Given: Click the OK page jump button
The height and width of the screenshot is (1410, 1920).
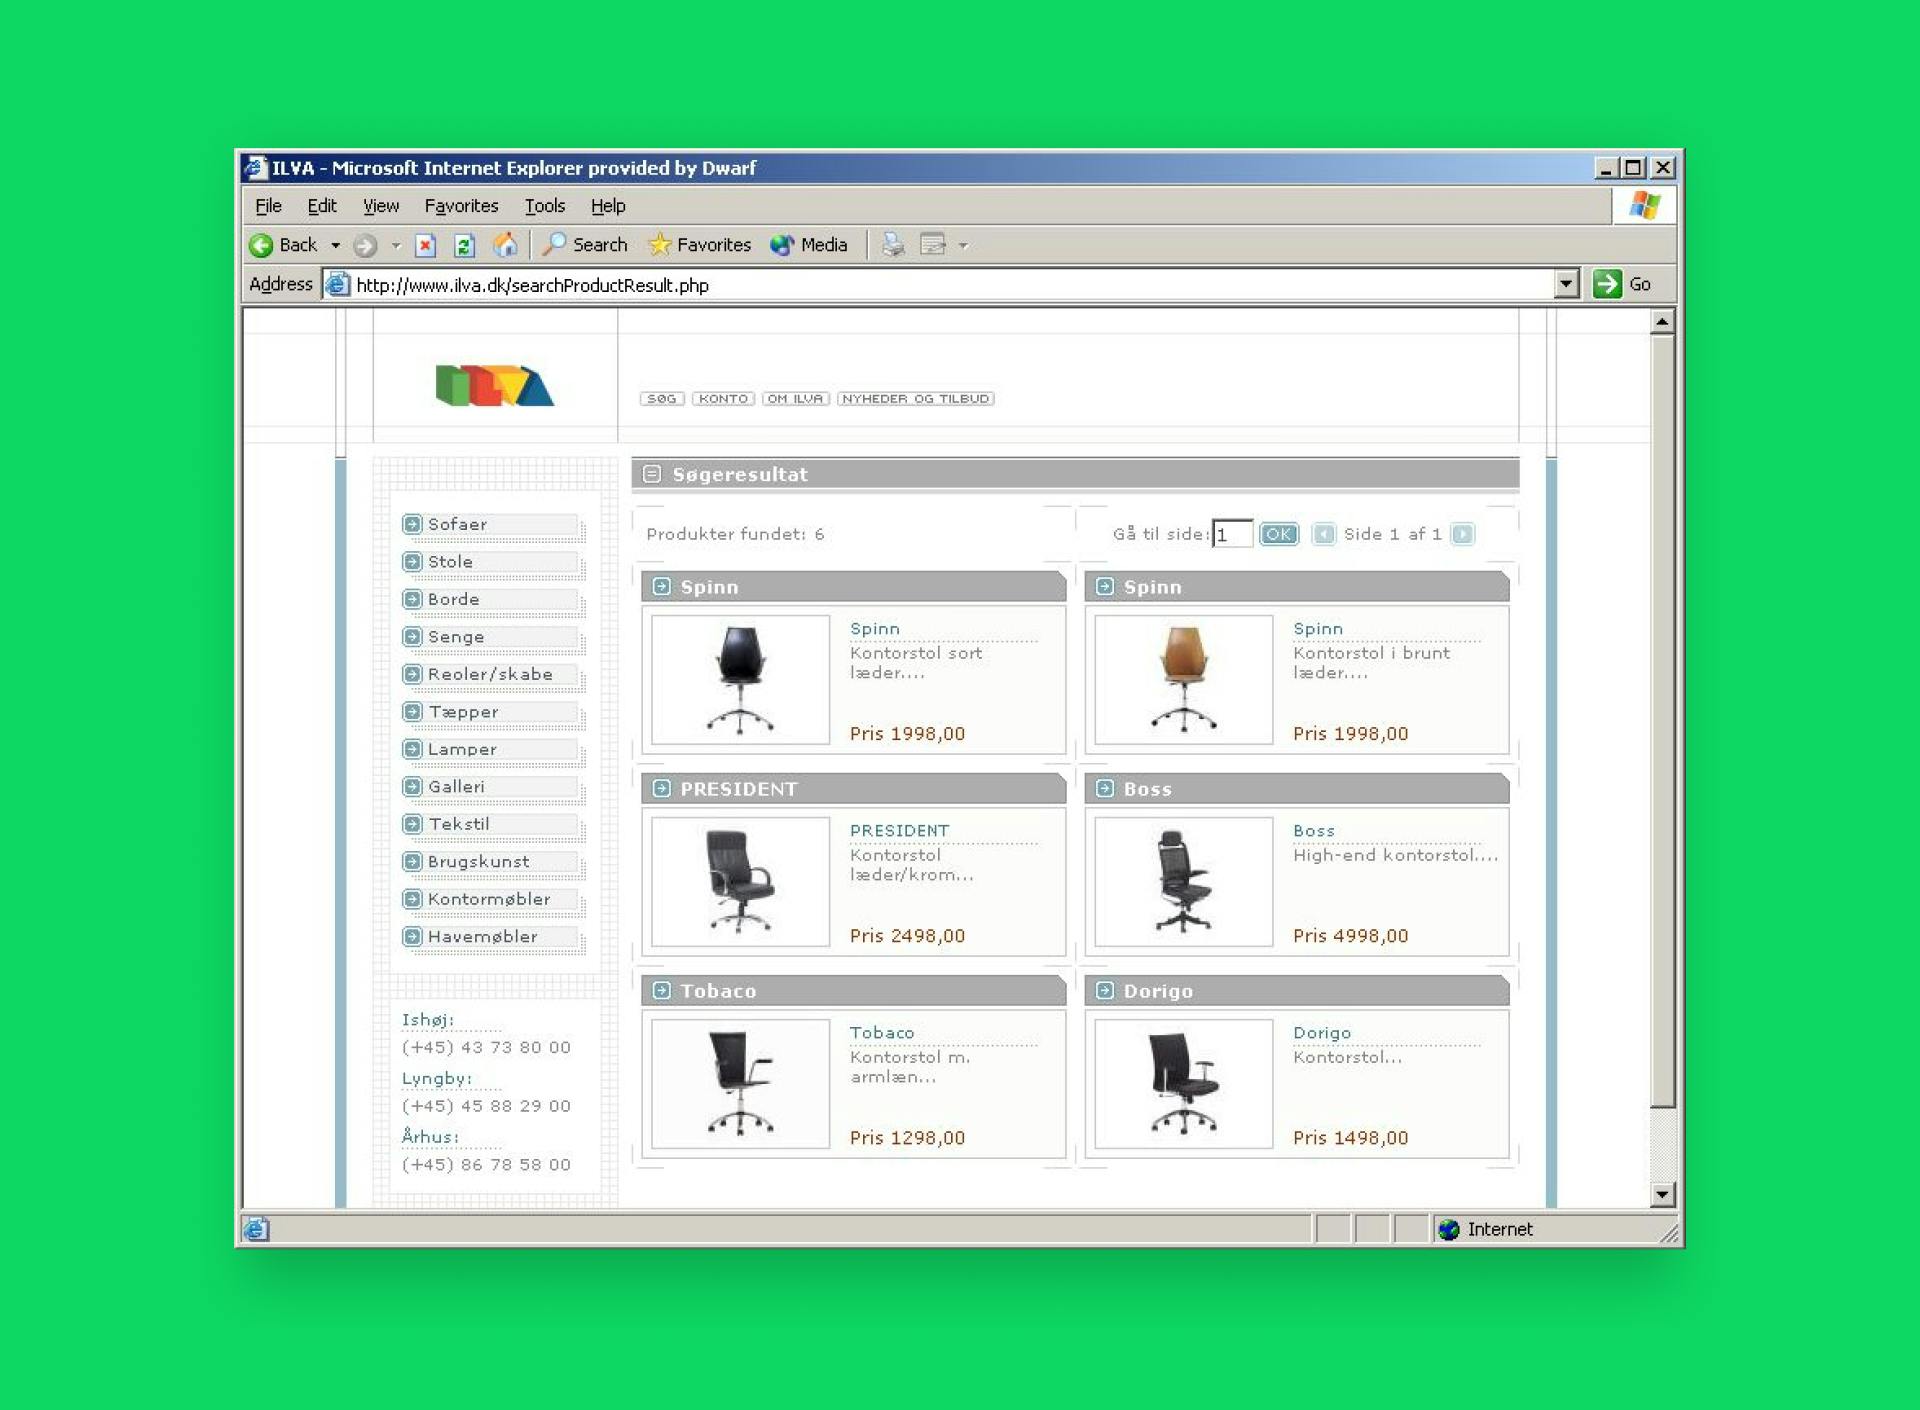Looking at the screenshot, I should click(x=1278, y=534).
